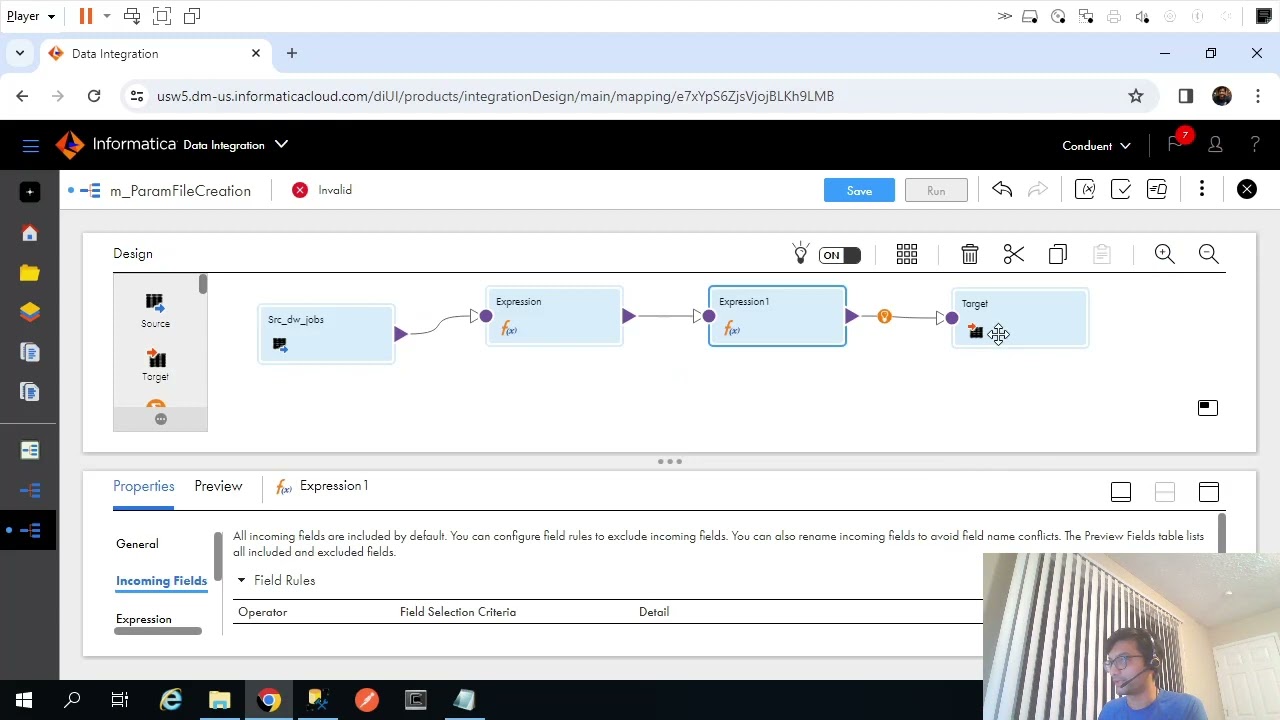Screen dimensions: 1280x720
Task: Open the parameters panel icon
Action: 1085,190
